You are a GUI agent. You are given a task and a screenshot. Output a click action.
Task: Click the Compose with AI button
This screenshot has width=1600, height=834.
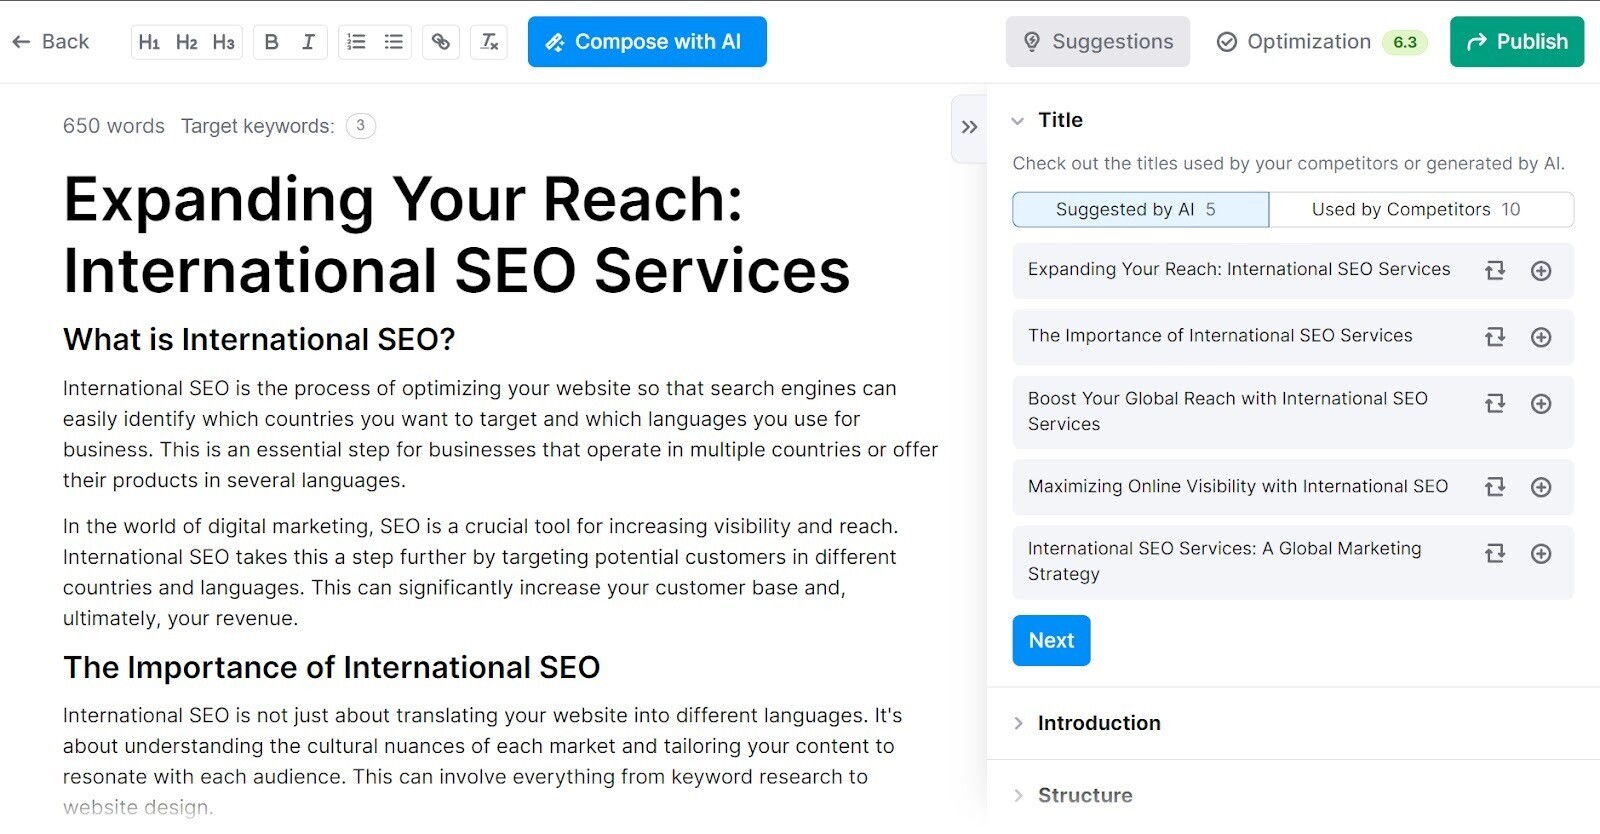647,42
